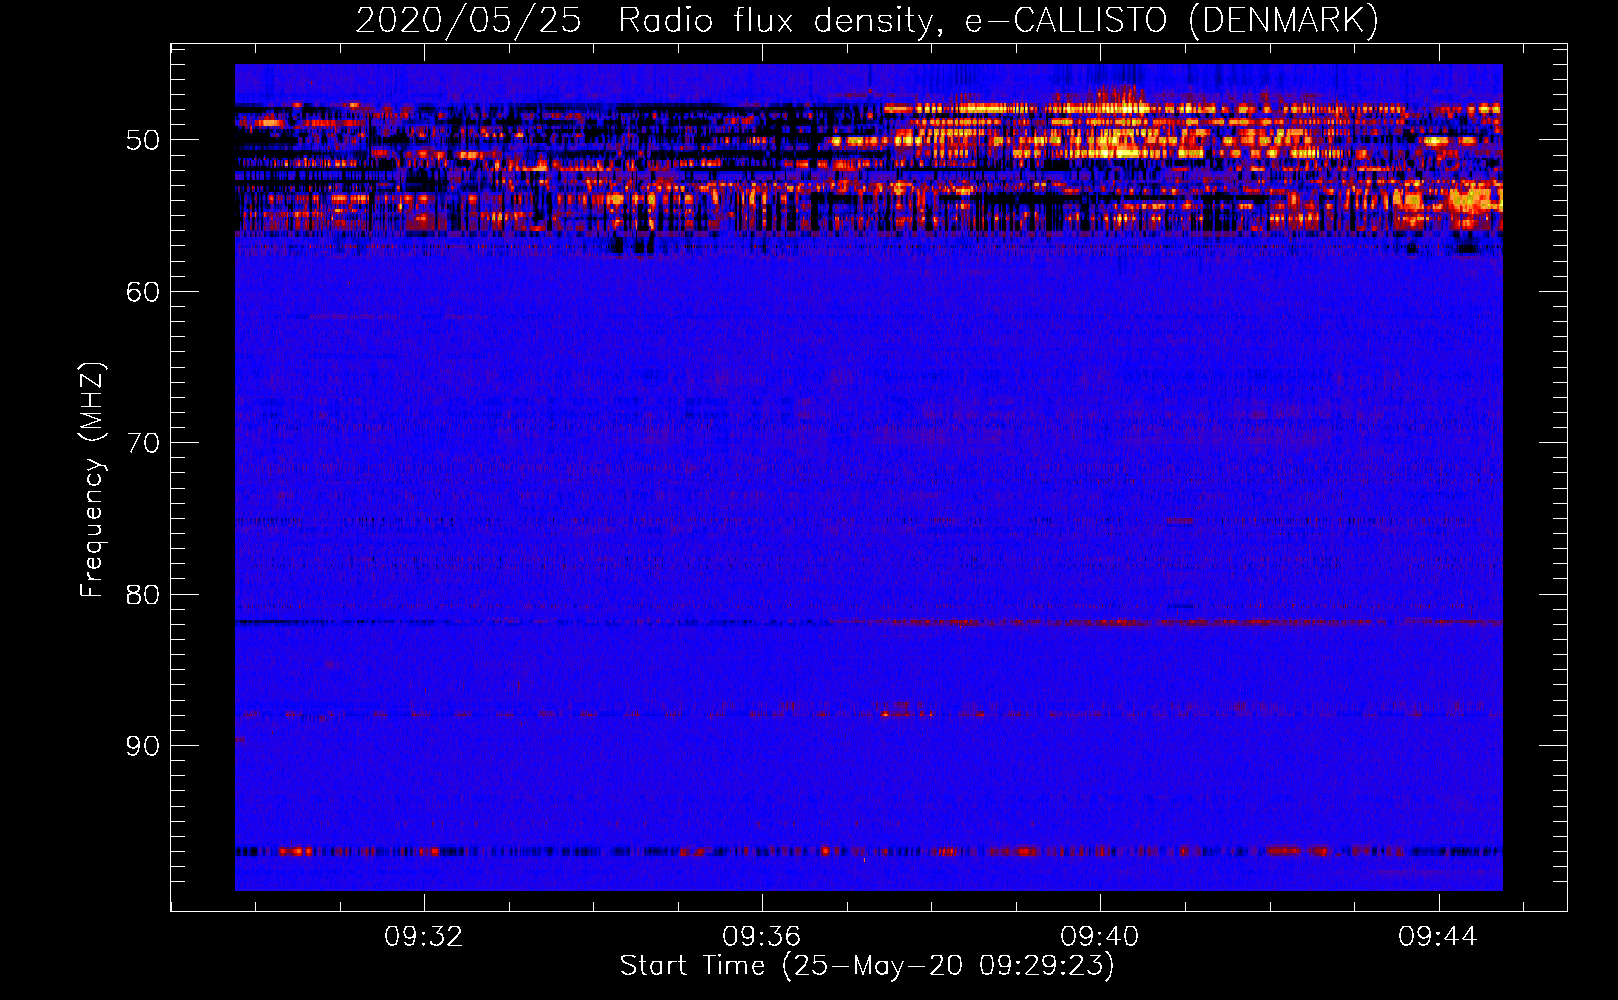Click the 80 MHz tick label on the frequency axis
This screenshot has height=1000, width=1618.
click(143, 595)
